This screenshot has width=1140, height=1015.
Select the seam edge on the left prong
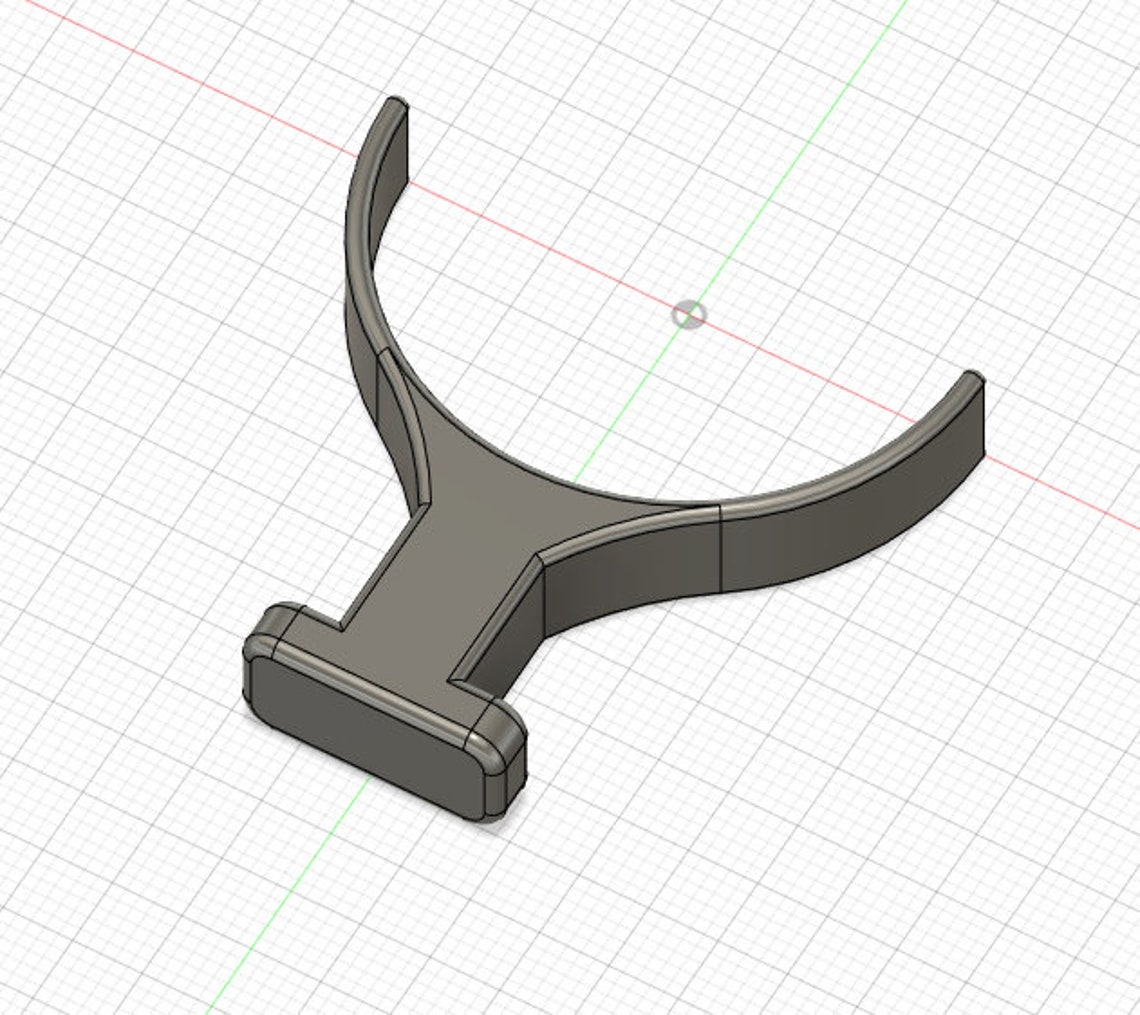382,370
